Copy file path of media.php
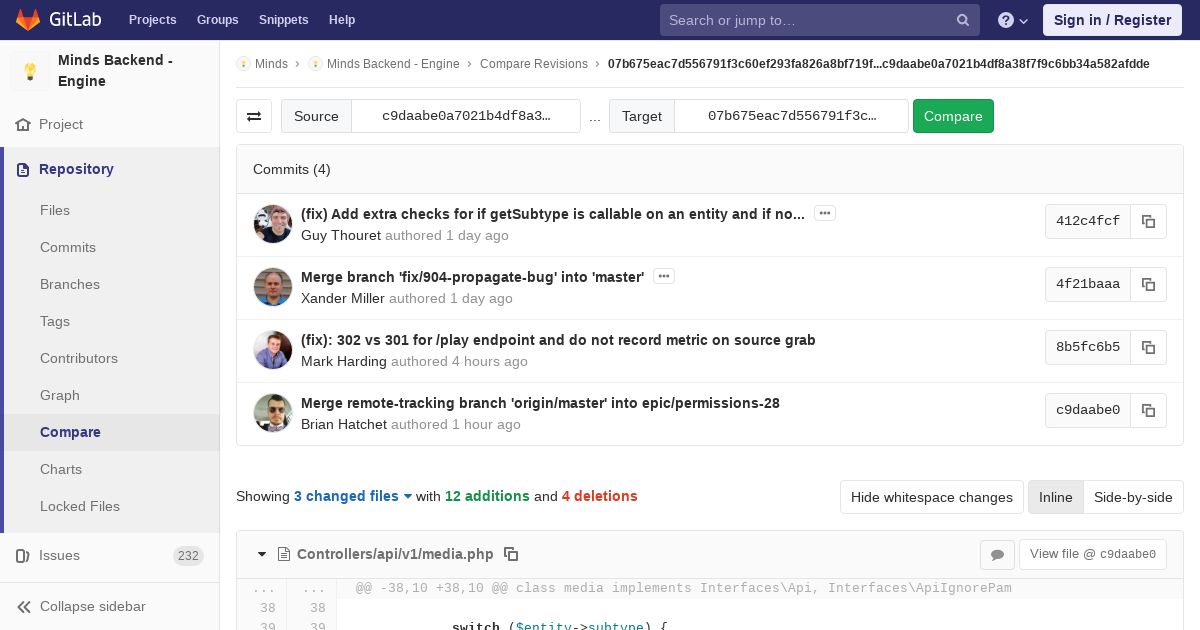This screenshot has height=630, width=1200. tap(511, 554)
